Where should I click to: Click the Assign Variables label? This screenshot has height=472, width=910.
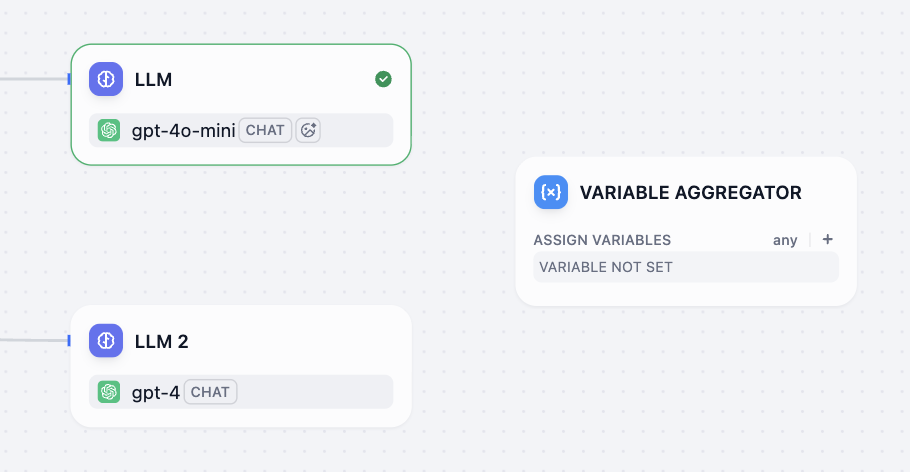[602, 240]
